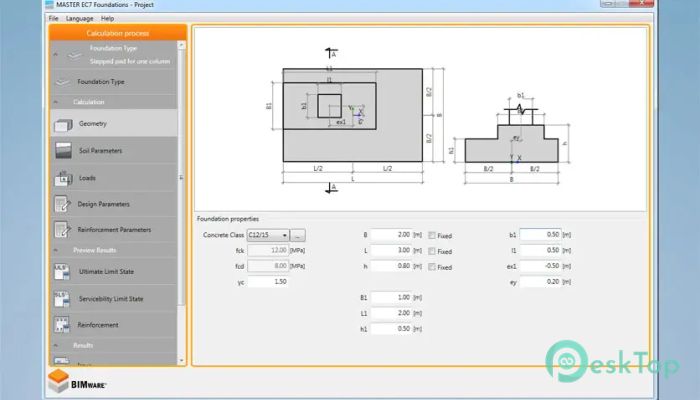Click the sidebar scrollbar thumb
The width and height of the screenshot is (700, 400).
(x=181, y=179)
